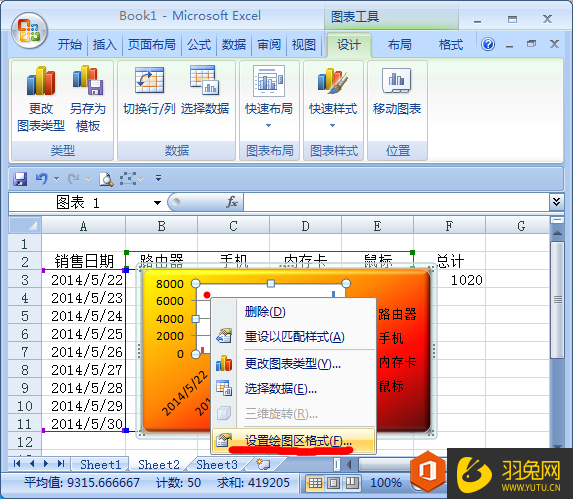The height and width of the screenshot is (499, 573).
Task: Save the workbook with the disk icon
Action: click(20, 179)
